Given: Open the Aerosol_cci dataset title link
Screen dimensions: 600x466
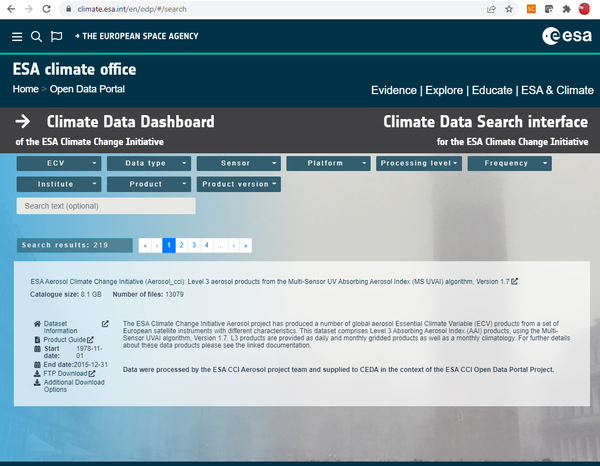Looking at the screenshot, I should click(x=270, y=282).
